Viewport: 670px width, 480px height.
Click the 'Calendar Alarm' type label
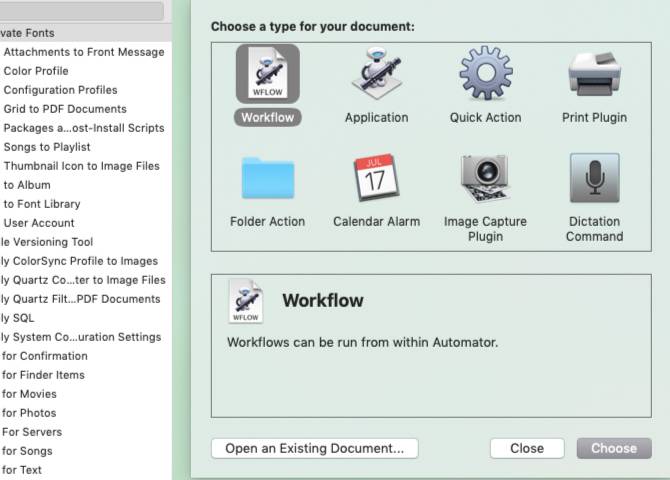[x=376, y=221]
